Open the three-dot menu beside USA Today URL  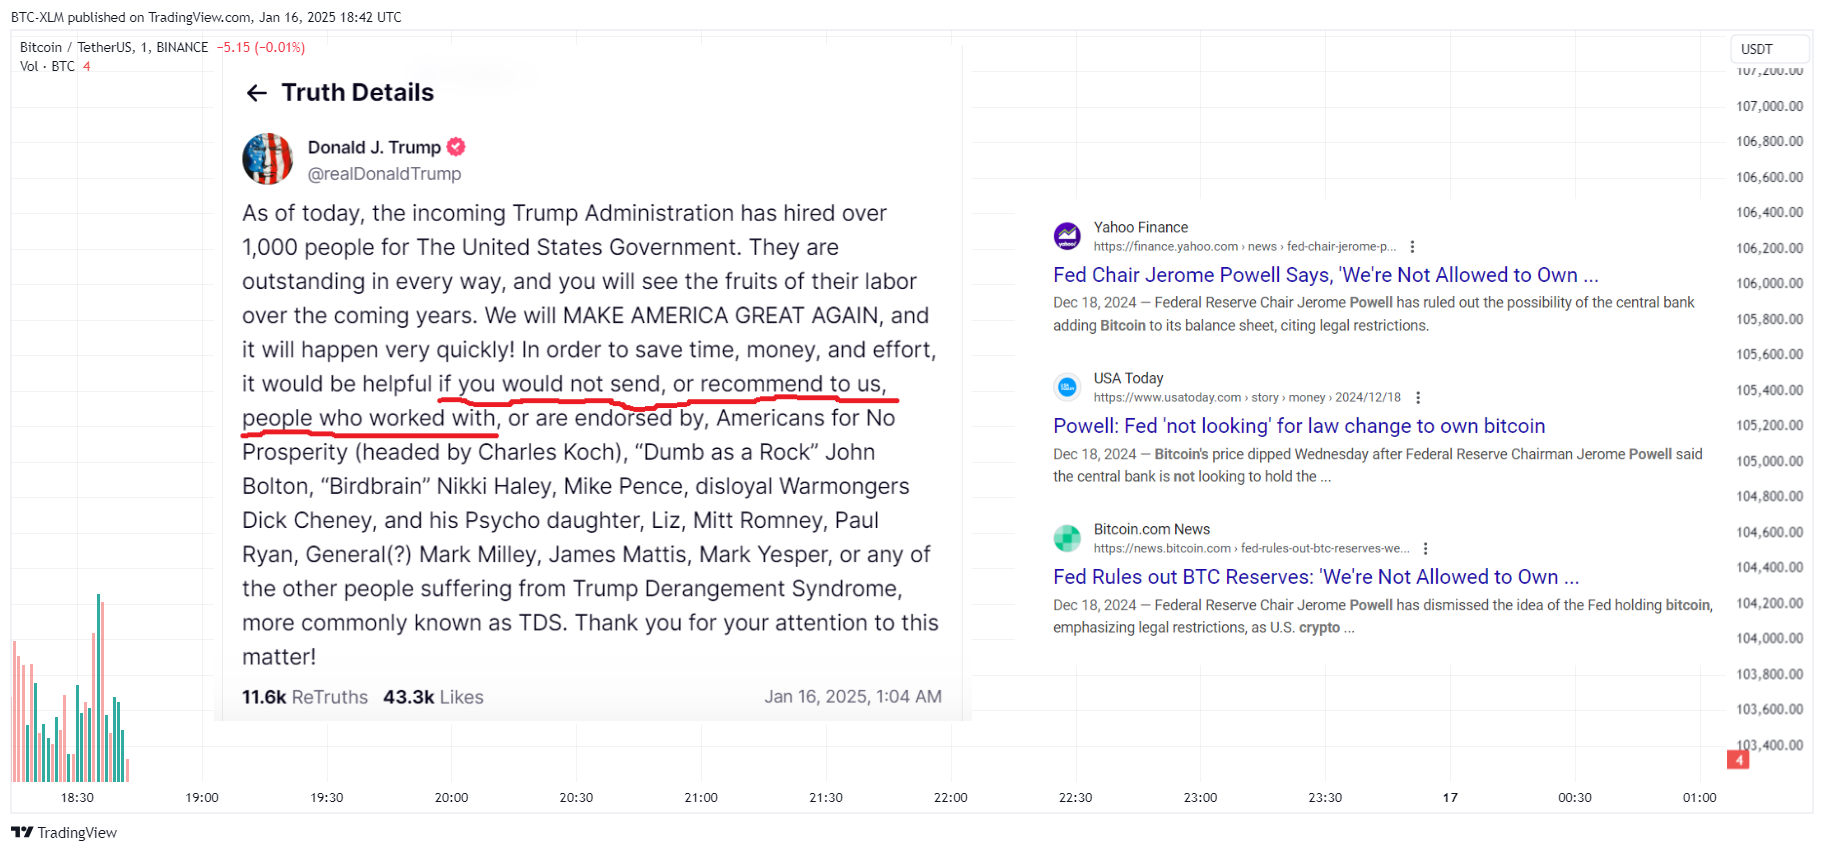[x=1418, y=398]
